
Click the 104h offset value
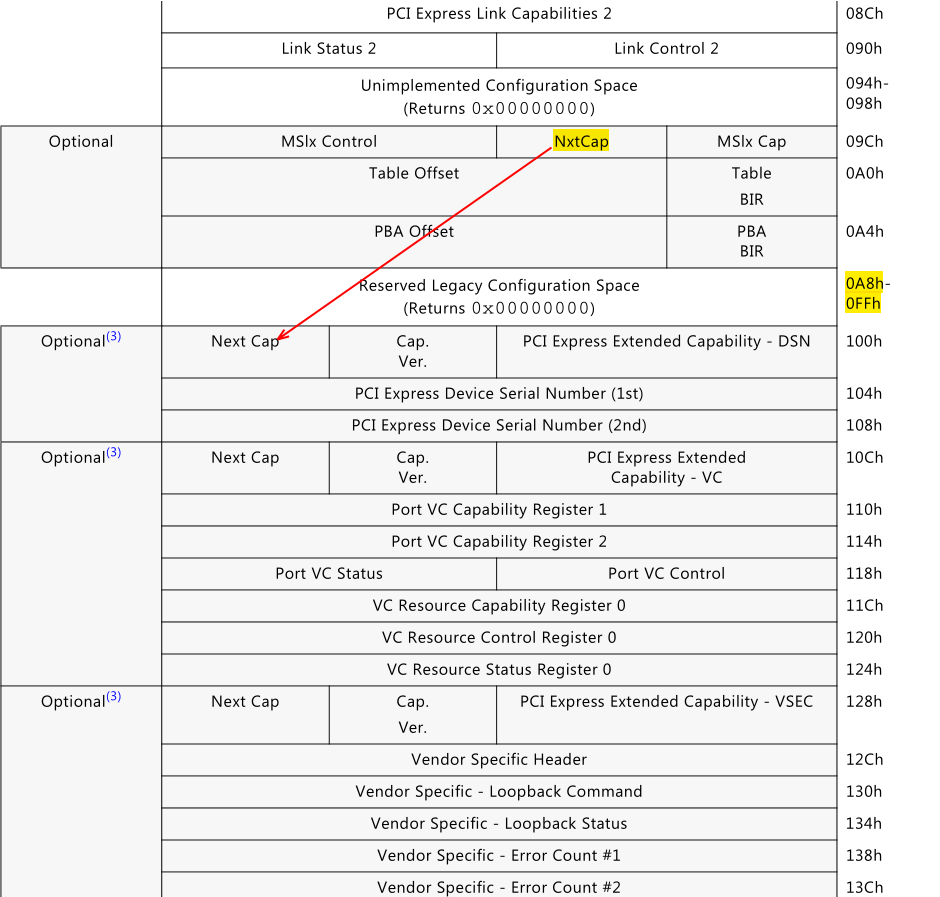pyautogui.click(x=864, y=394)
